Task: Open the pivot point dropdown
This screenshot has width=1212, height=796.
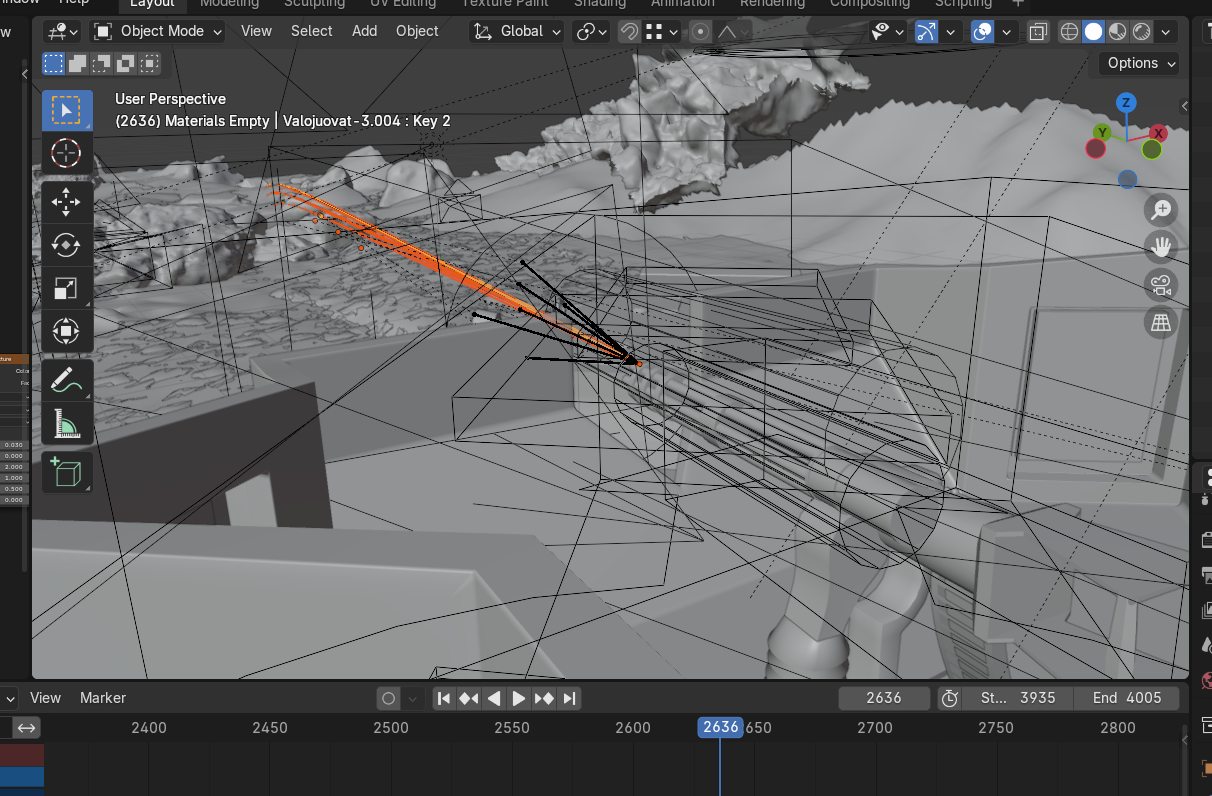Action: point(591,32)
